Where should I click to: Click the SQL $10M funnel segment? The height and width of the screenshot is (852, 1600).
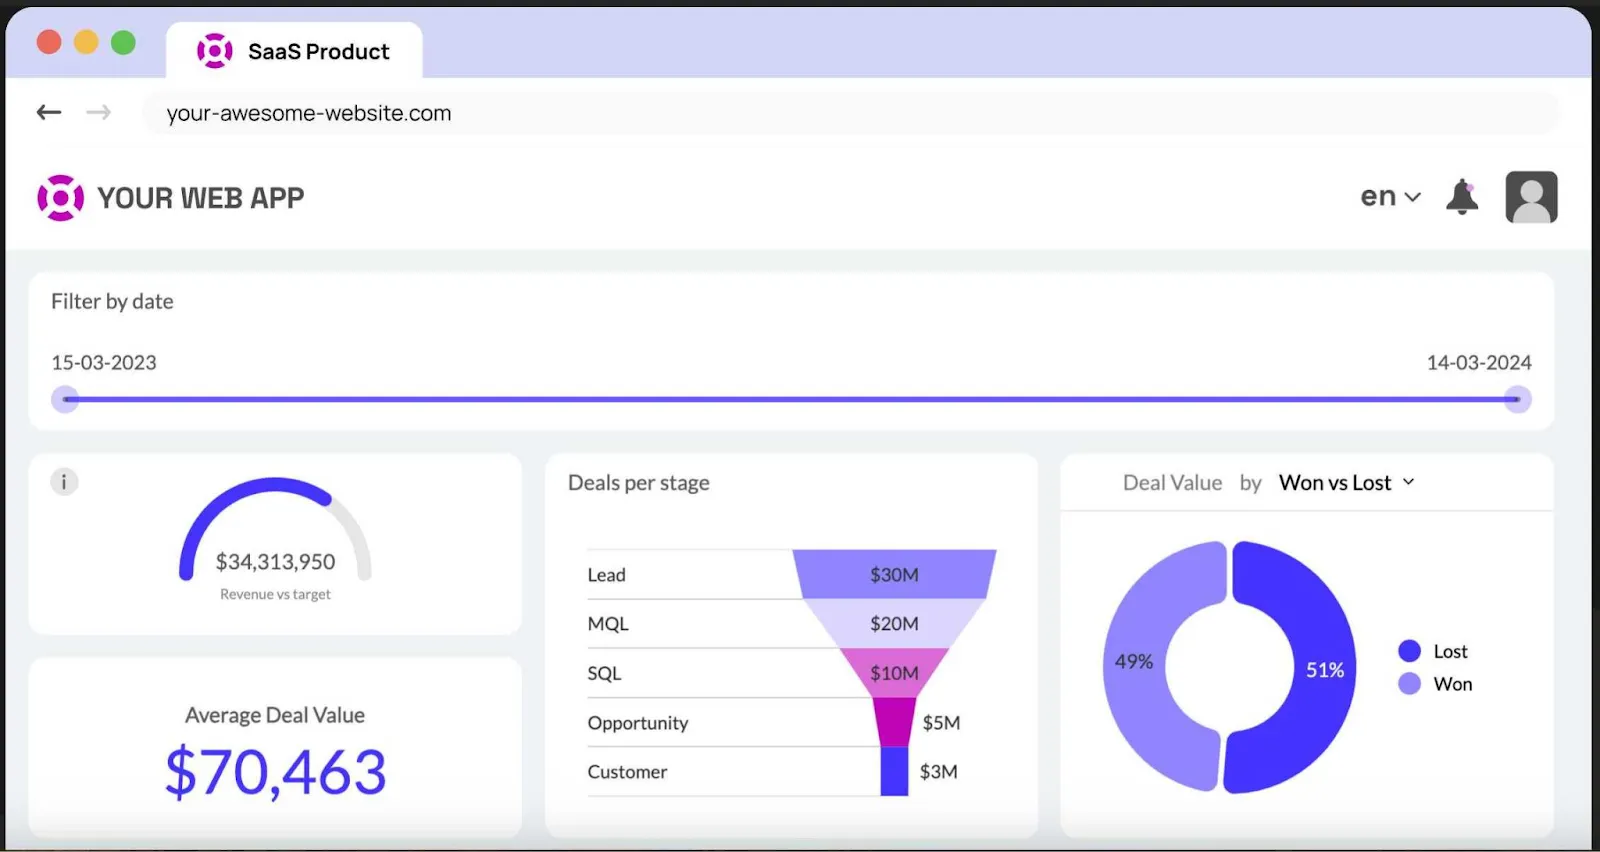point(894,673)
